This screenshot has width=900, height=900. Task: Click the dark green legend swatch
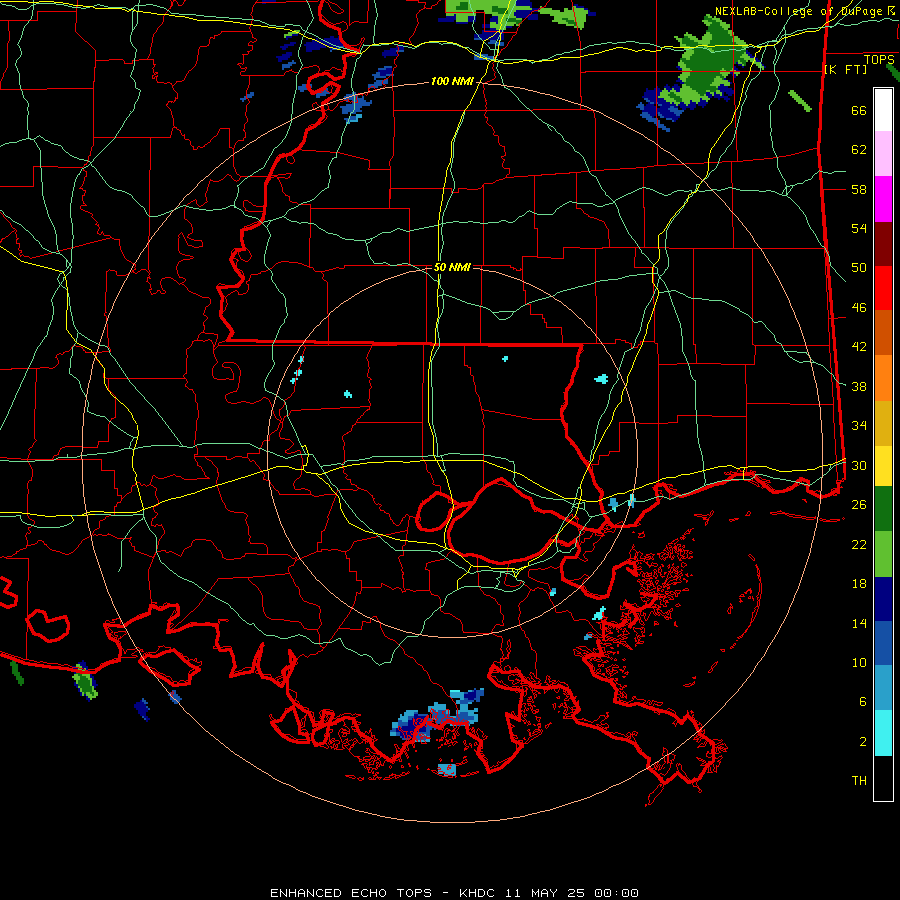click(883, 509)
